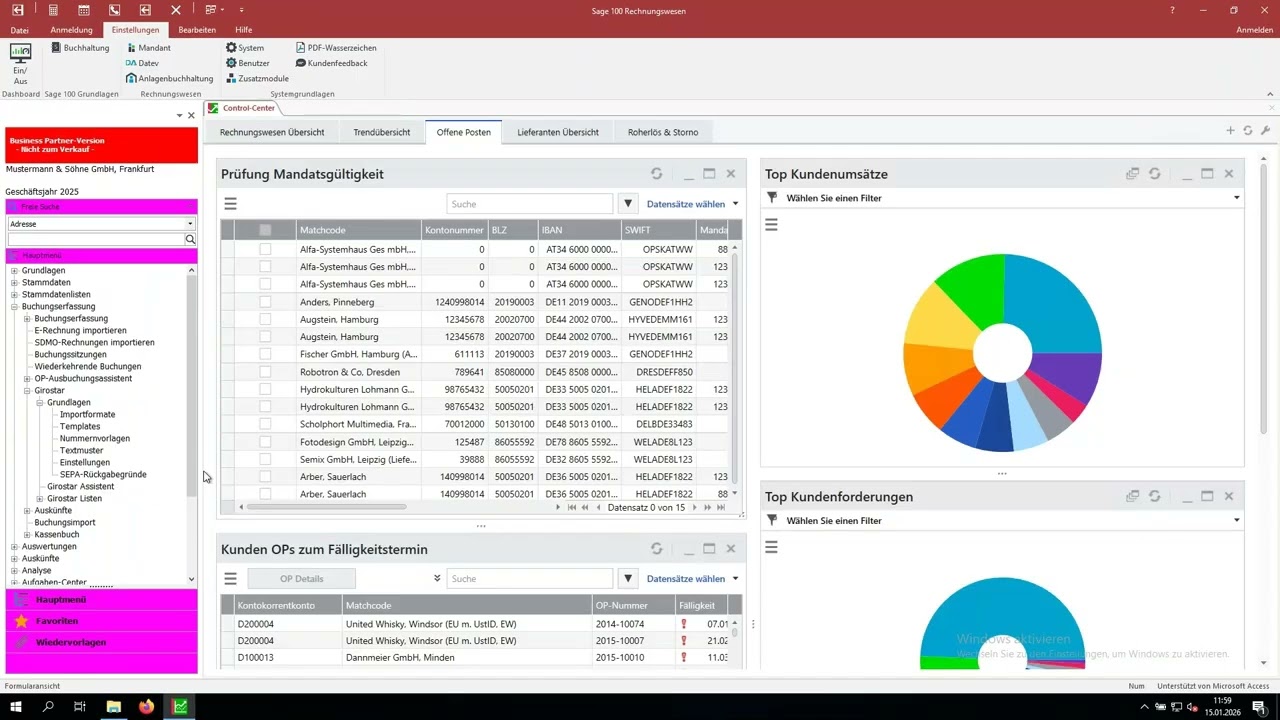The width and height of the screenshot is (1280, 720).
Task: Refresh the Kunden OPs zum Fälligkeitstermin panel
Action: pyautogui.click(x=656, y=549)
